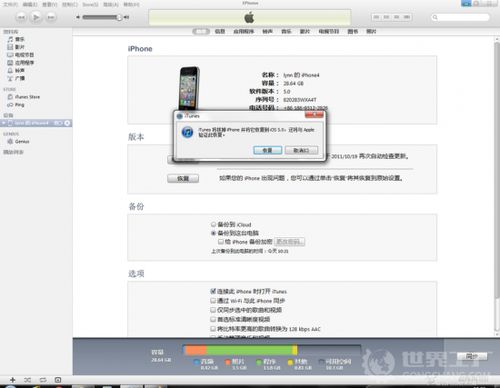The width and height of the screenshot is (500, 388).
Task: Select the back up to this computer radio
Action: pyautogui.click(x=213, y=233)
